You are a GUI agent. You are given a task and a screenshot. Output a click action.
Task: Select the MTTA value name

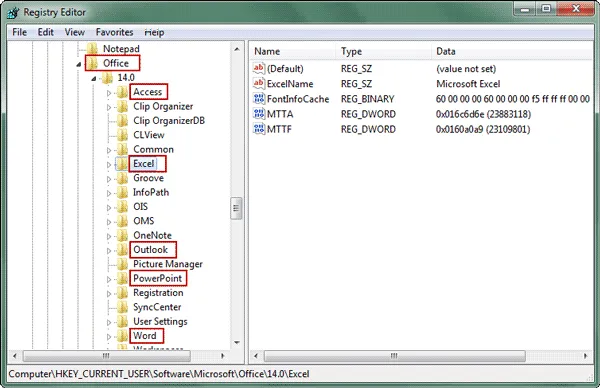[280, 114]
